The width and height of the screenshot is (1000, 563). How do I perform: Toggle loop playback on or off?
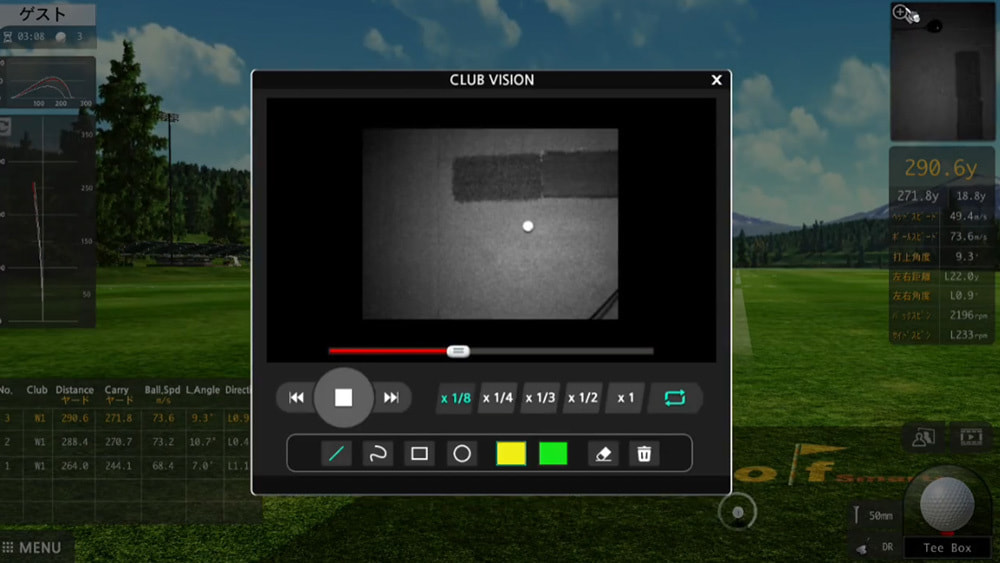675,398
